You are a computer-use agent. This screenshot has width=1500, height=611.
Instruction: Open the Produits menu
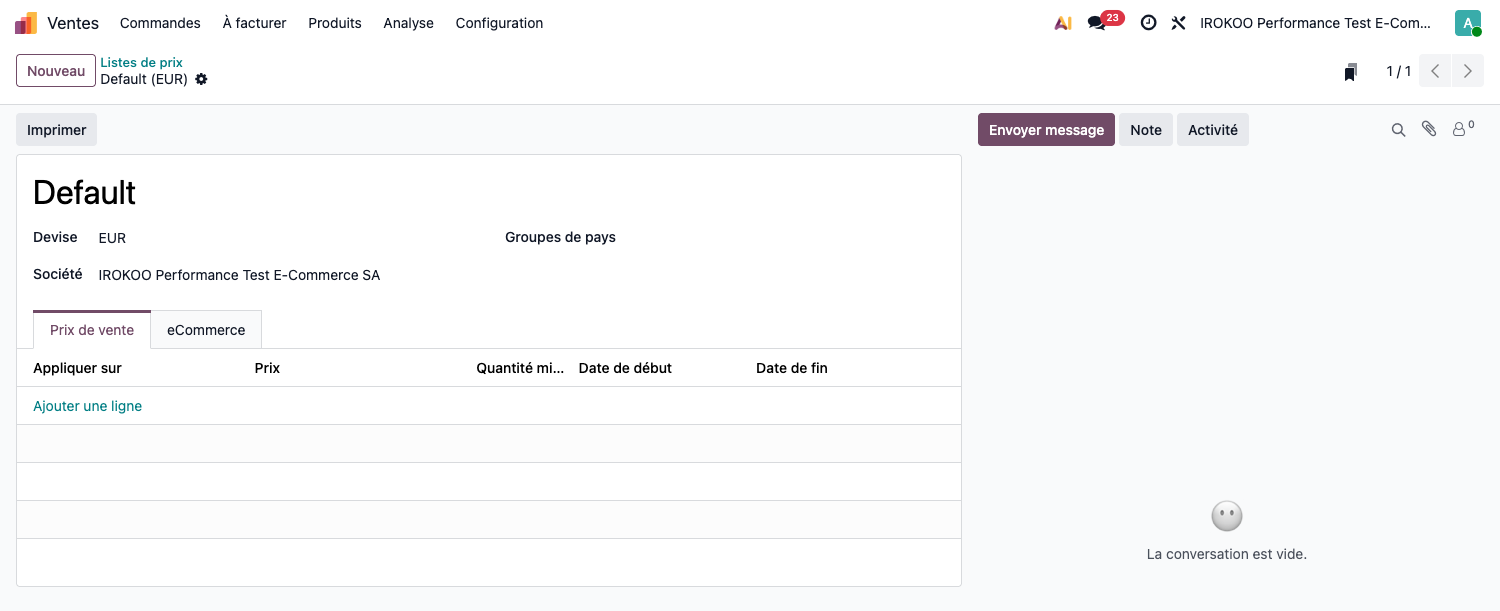(x=335, y=23)
